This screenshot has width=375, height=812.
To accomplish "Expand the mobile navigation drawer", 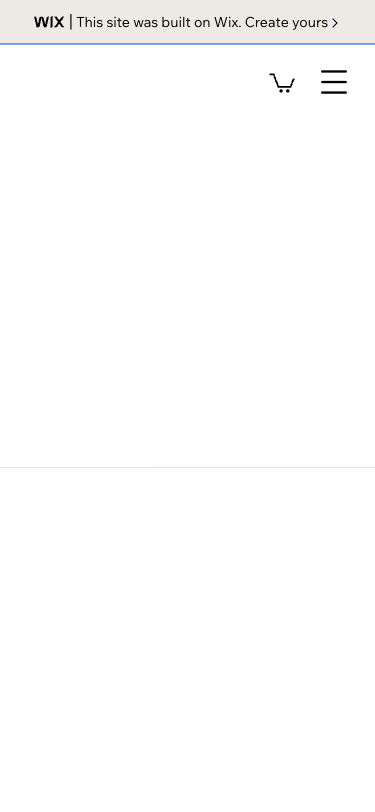I will click(334, 82).
